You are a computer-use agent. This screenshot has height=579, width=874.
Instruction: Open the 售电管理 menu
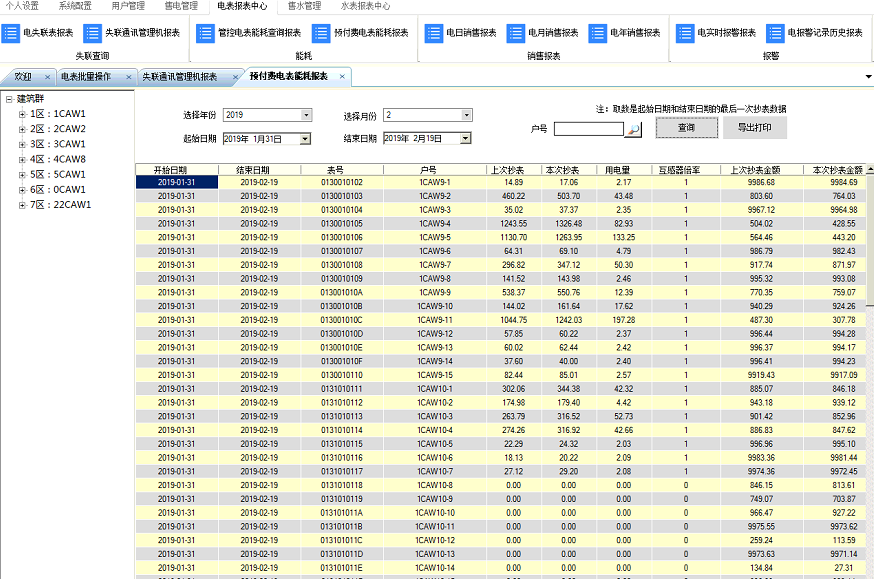pyautogui.click(x=181, y=6)
